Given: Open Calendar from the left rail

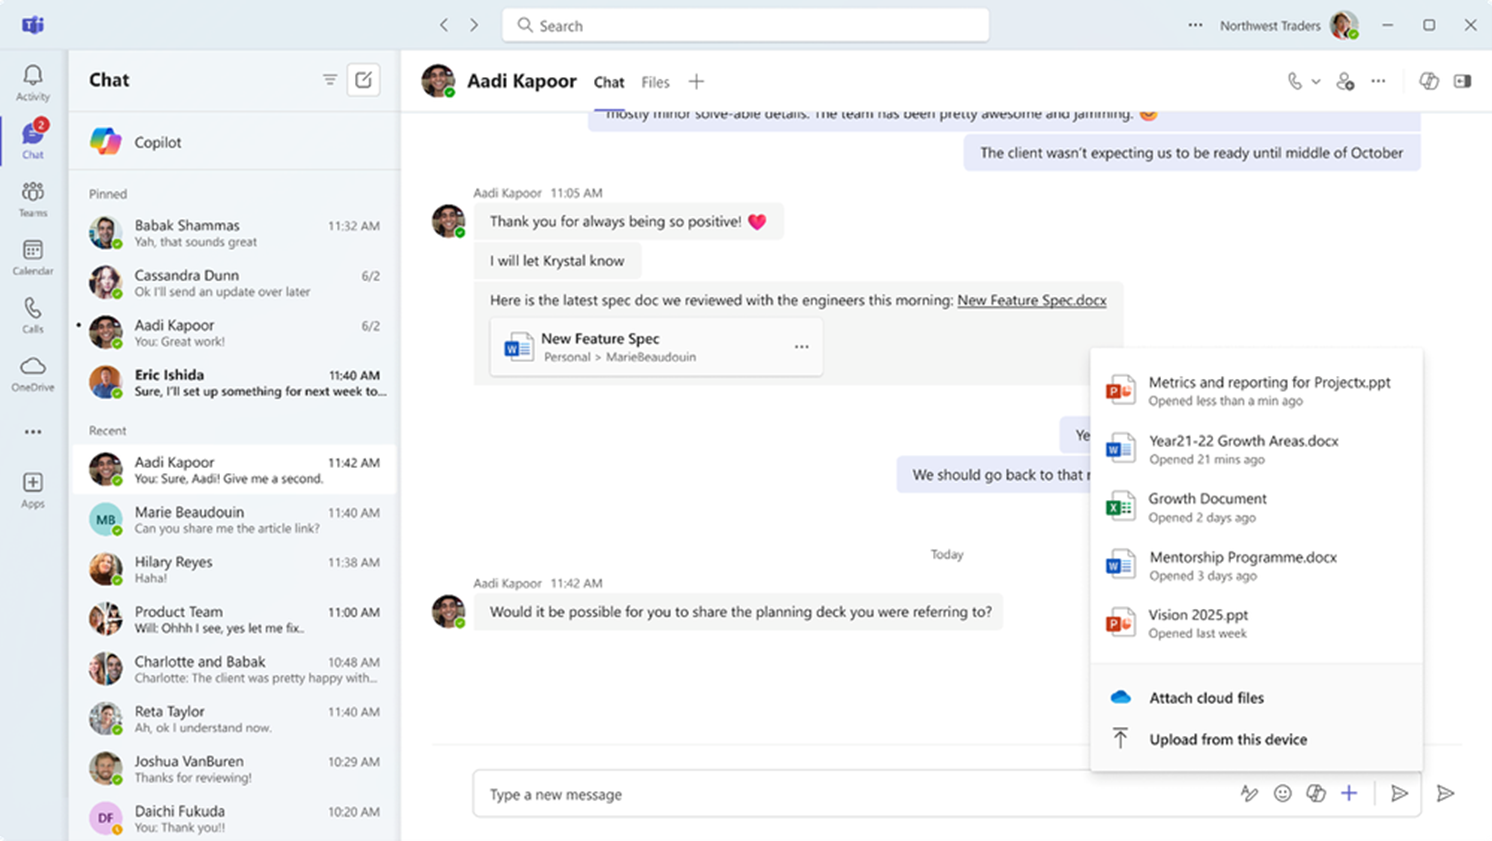Looking at the screenshot, I should tap(33, 257).
